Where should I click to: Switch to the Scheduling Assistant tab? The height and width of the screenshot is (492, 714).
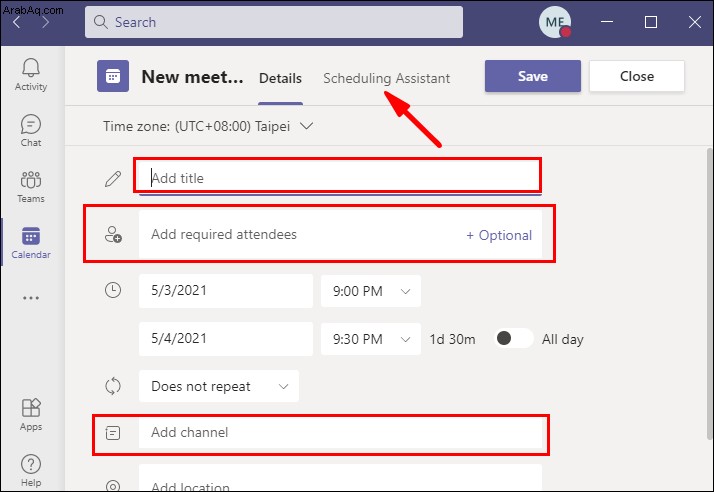[x=386, y=78]
